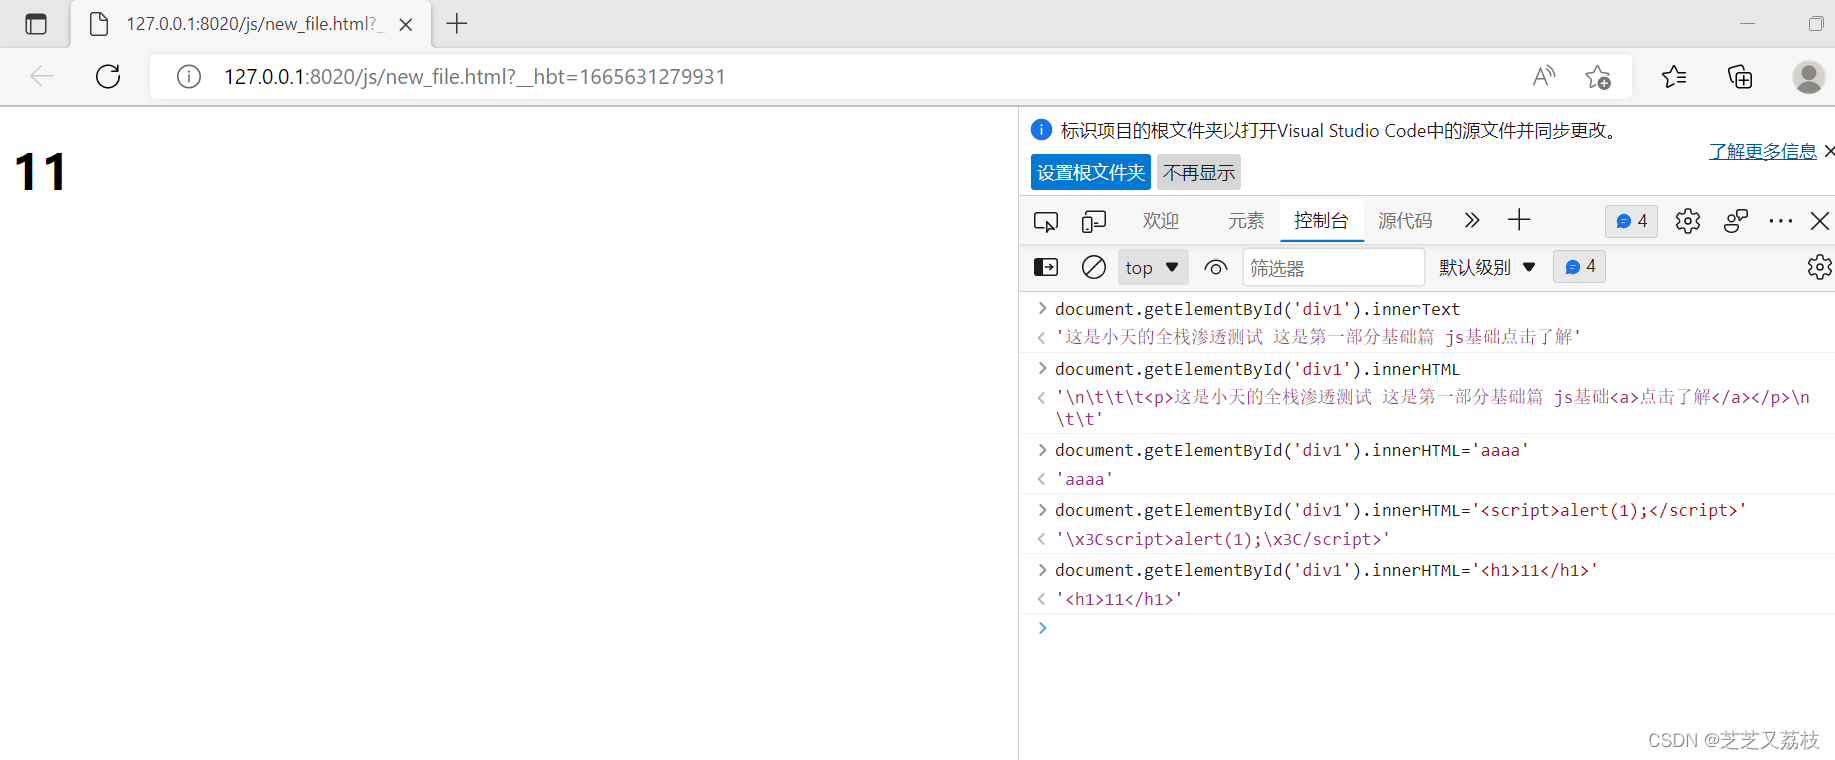
Task: Open the Favorites list
Action: pos(1674,76)
